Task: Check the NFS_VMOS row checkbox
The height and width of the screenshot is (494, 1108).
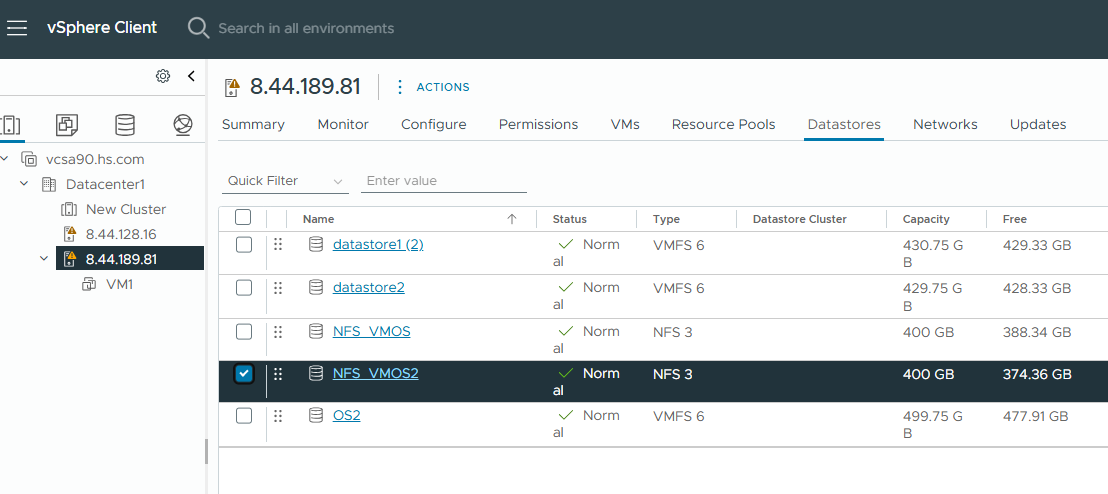Action: (243, 331)
